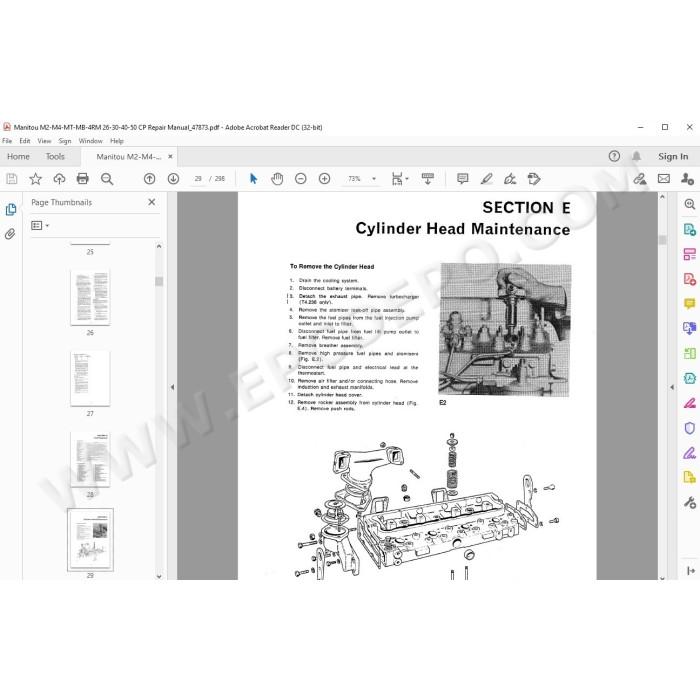
Task: Select the Highlight text pen
Action: pos(487,179)
